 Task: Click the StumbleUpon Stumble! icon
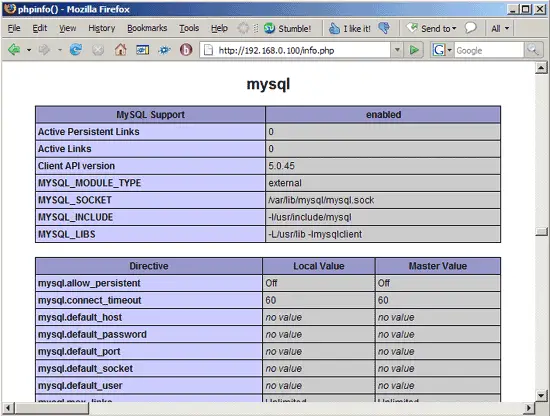[269, 28]
